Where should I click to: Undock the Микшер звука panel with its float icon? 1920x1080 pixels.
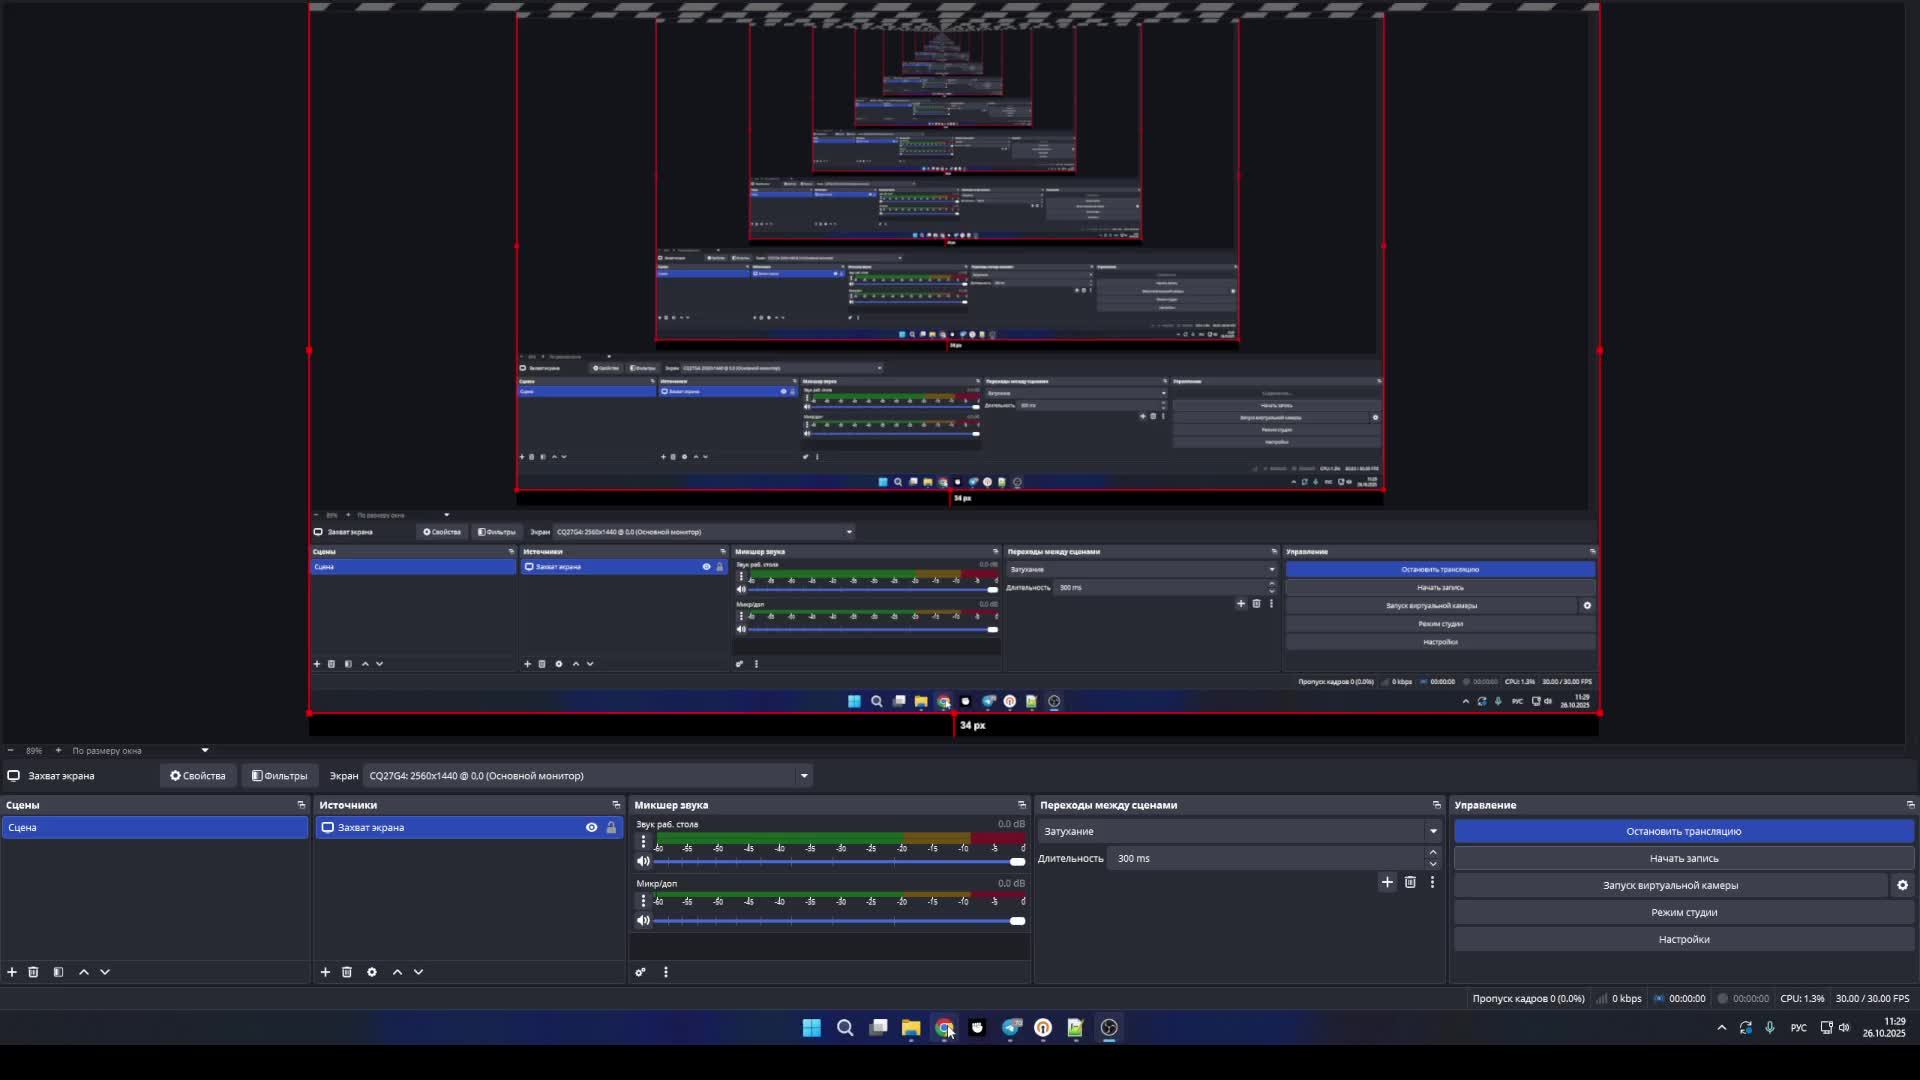coord(1021,805)
